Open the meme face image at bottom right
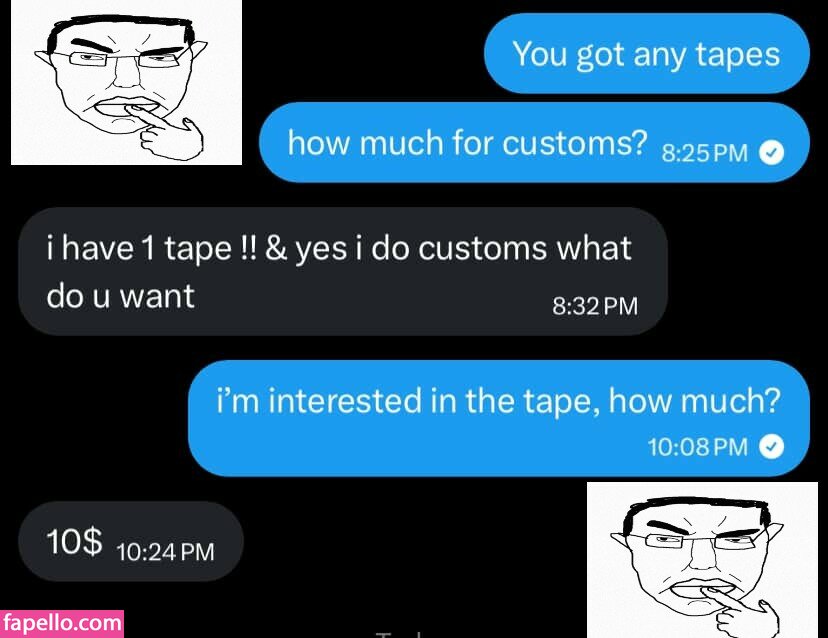 (x=702, y=560)
